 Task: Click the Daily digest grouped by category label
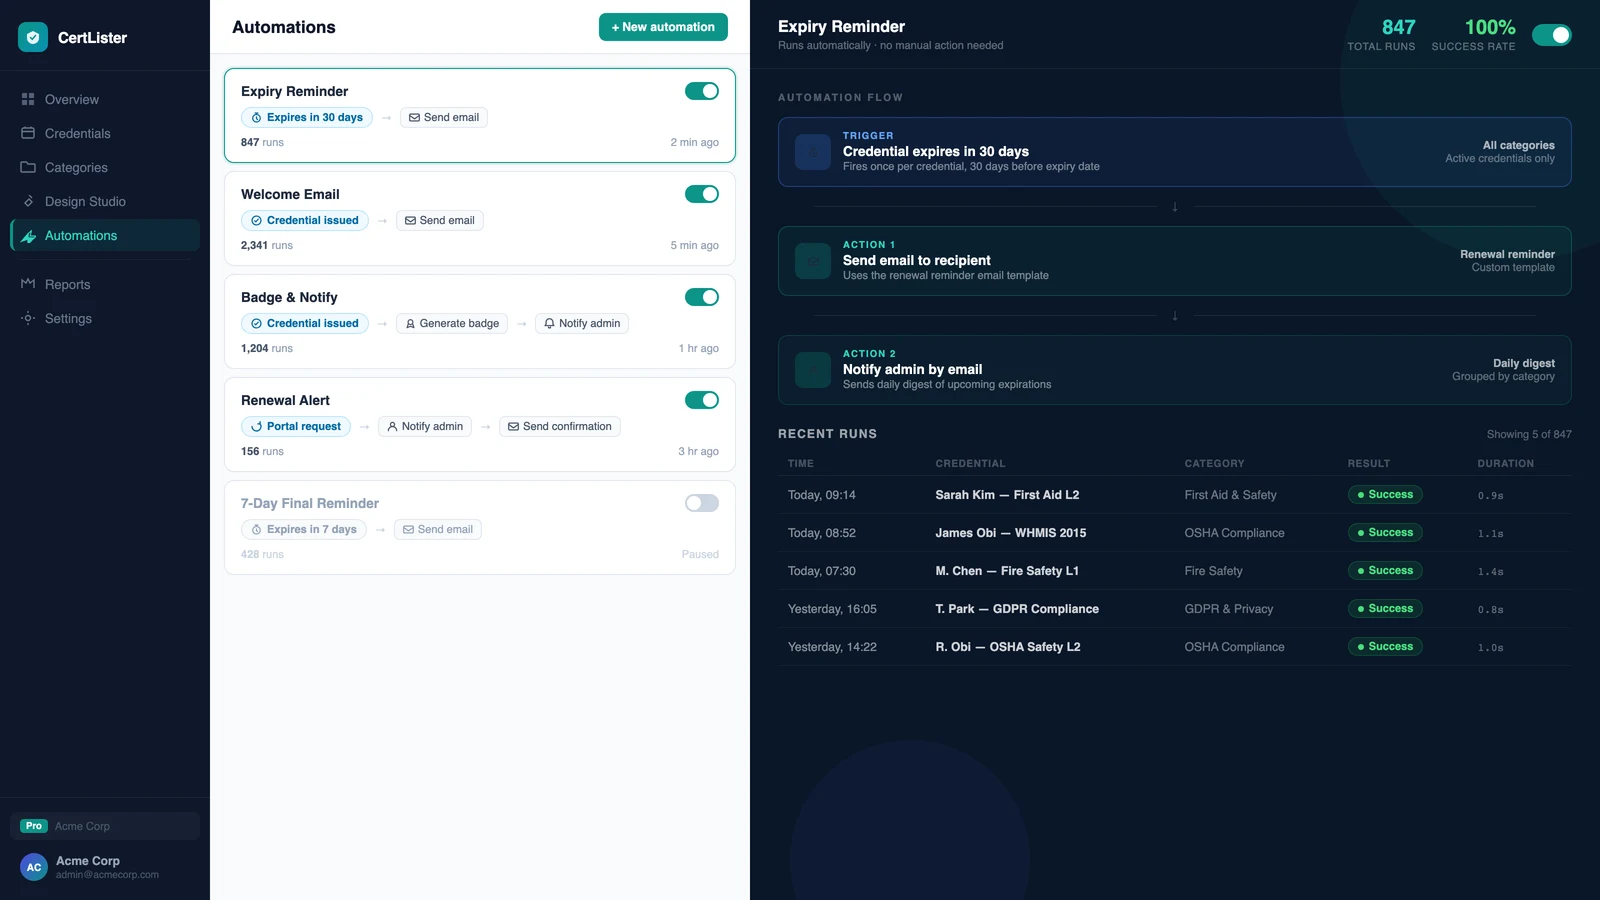[1503, 370]
